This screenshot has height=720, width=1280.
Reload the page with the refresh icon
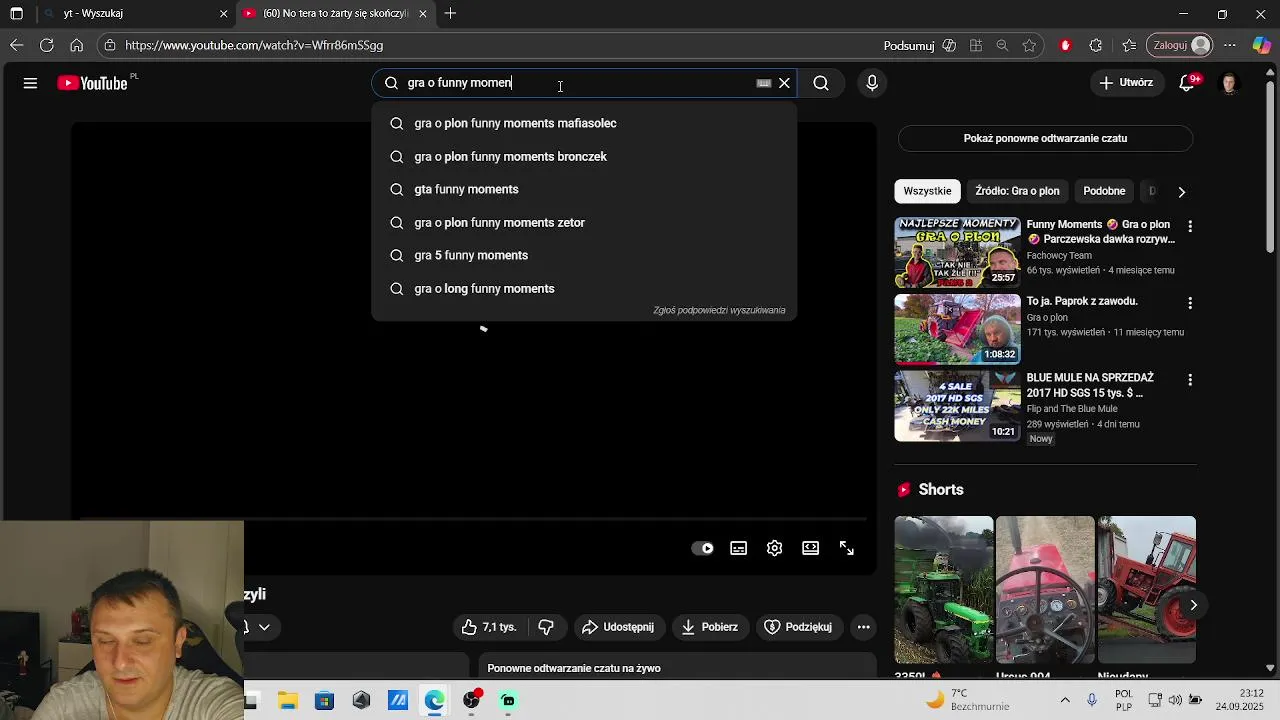47,45
